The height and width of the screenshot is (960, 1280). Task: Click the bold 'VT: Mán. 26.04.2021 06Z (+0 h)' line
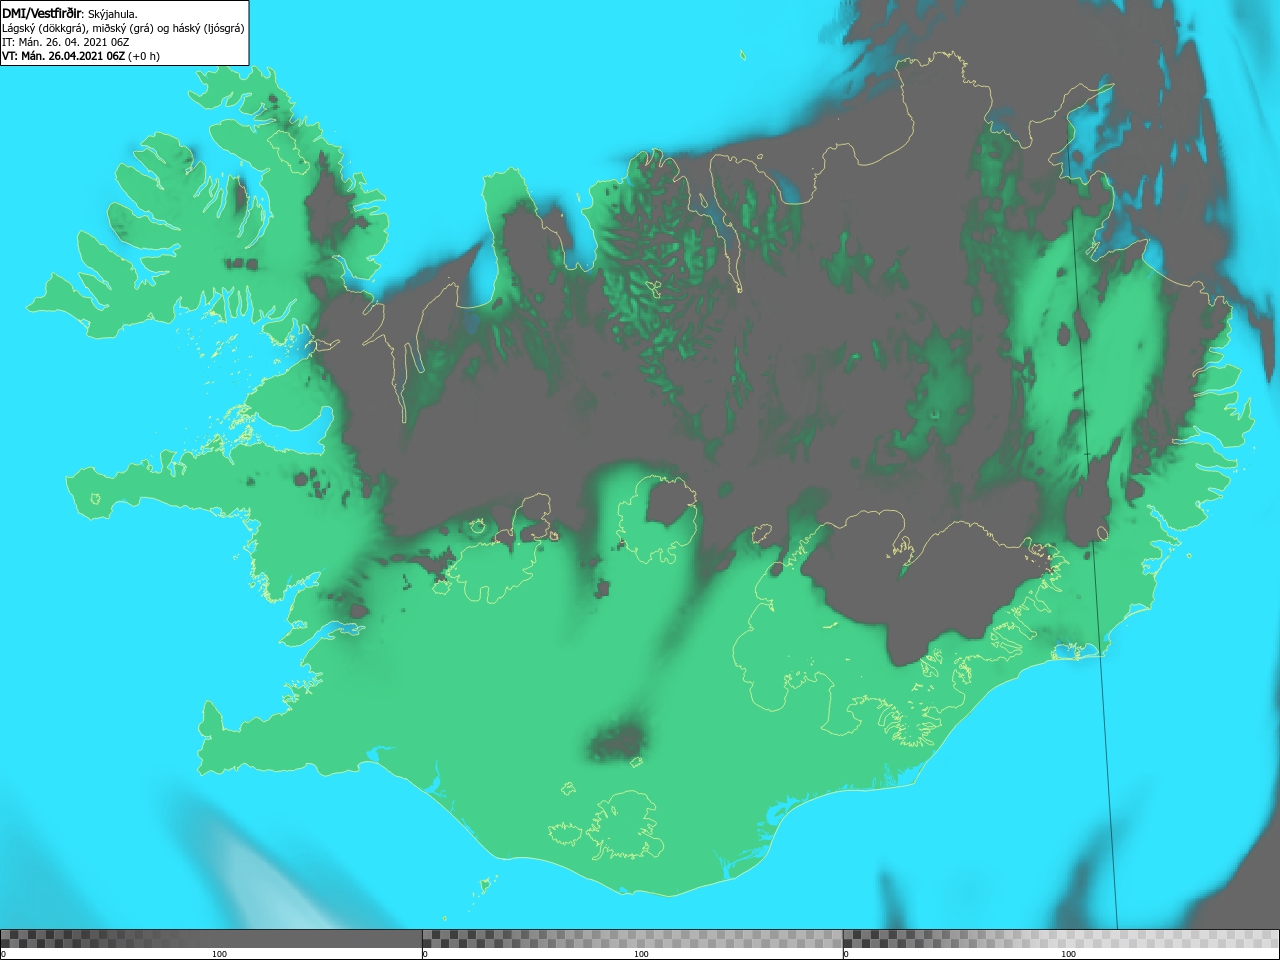[81, 56]
